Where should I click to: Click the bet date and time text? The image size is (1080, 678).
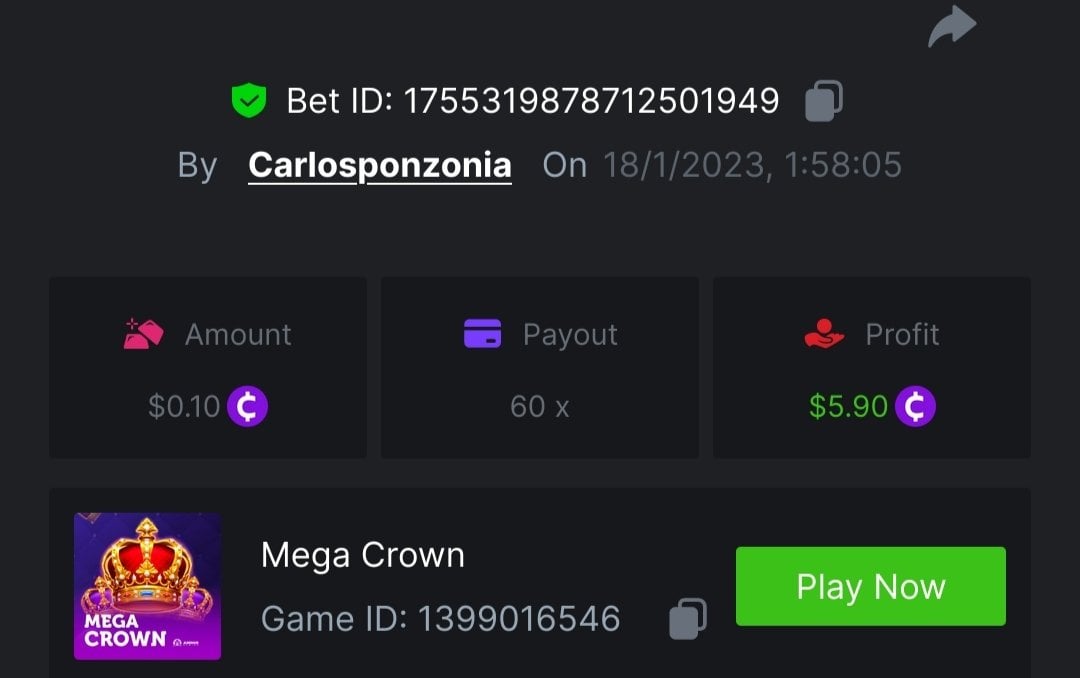click(x=752, y=165)
